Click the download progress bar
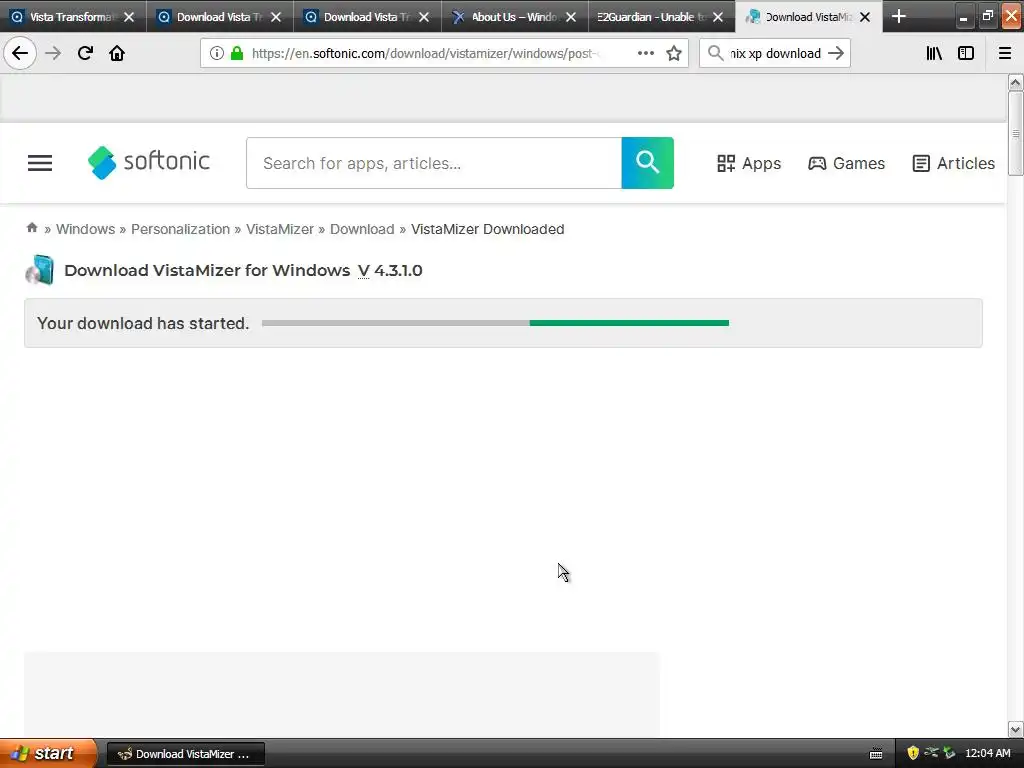The width and height of the screenshot is (1024, 768). (495, 323)
